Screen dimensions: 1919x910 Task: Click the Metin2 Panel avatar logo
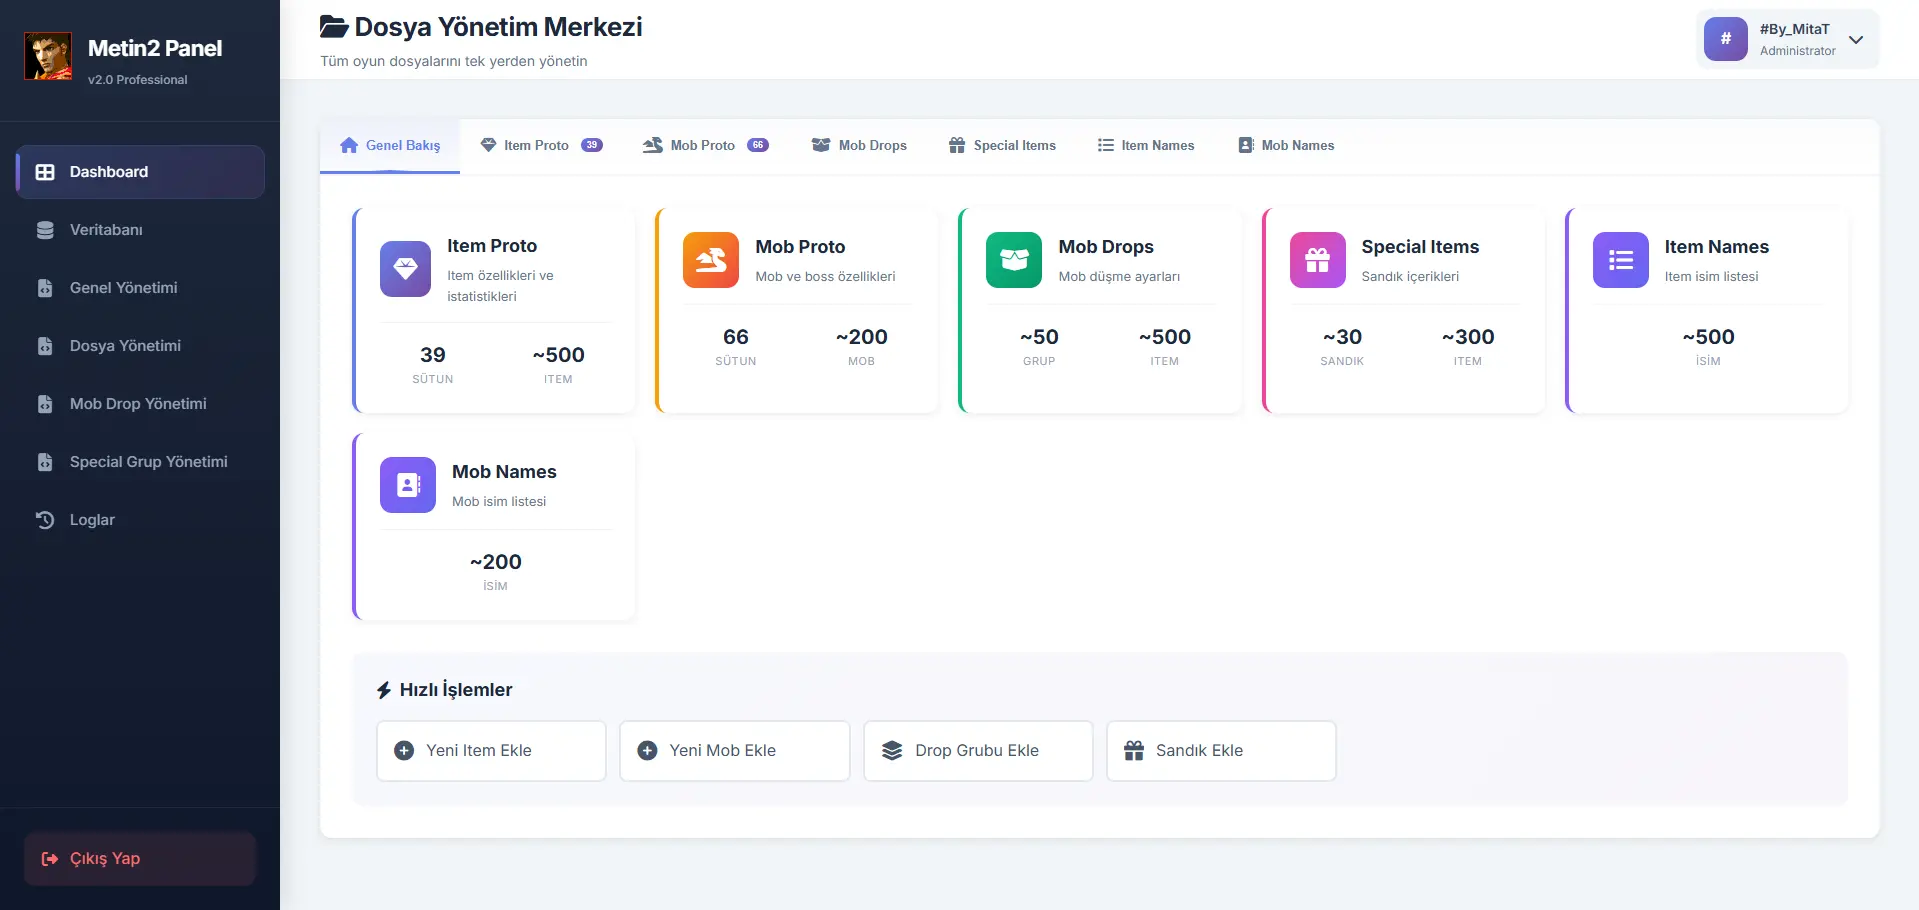tap(48, 56)
